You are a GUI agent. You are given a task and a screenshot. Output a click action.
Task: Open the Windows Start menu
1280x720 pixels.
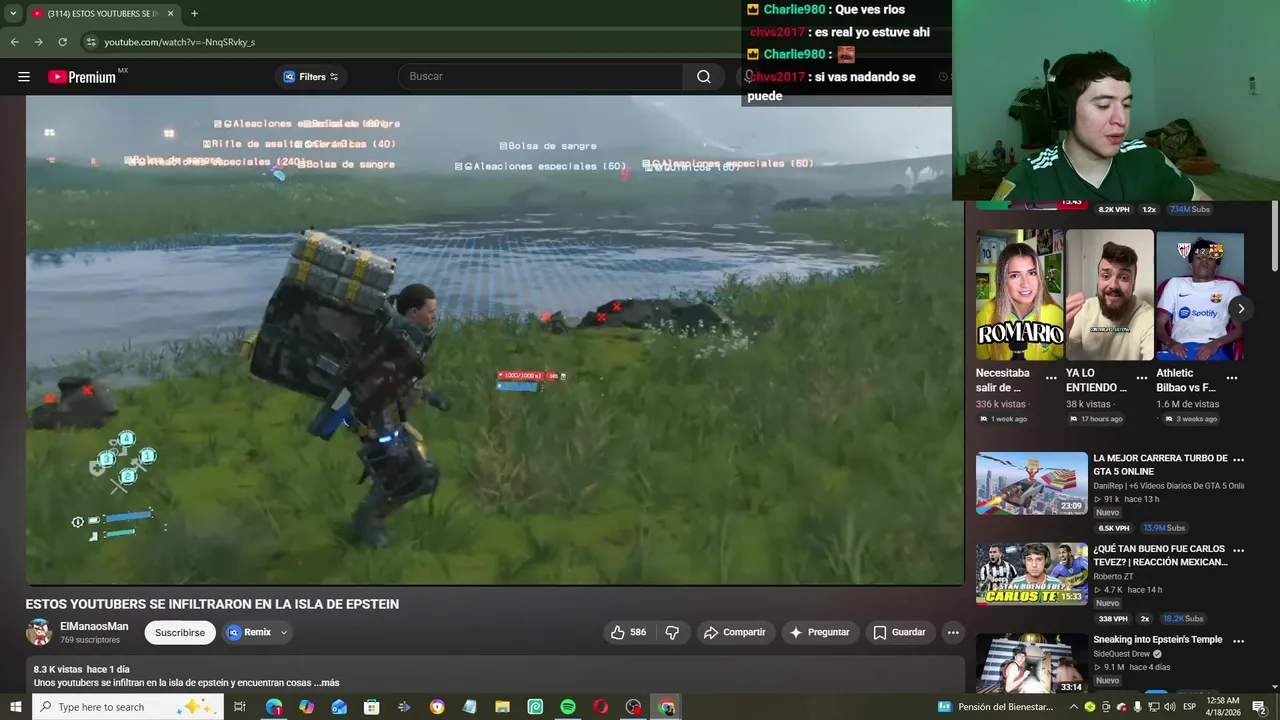(16, 707)
